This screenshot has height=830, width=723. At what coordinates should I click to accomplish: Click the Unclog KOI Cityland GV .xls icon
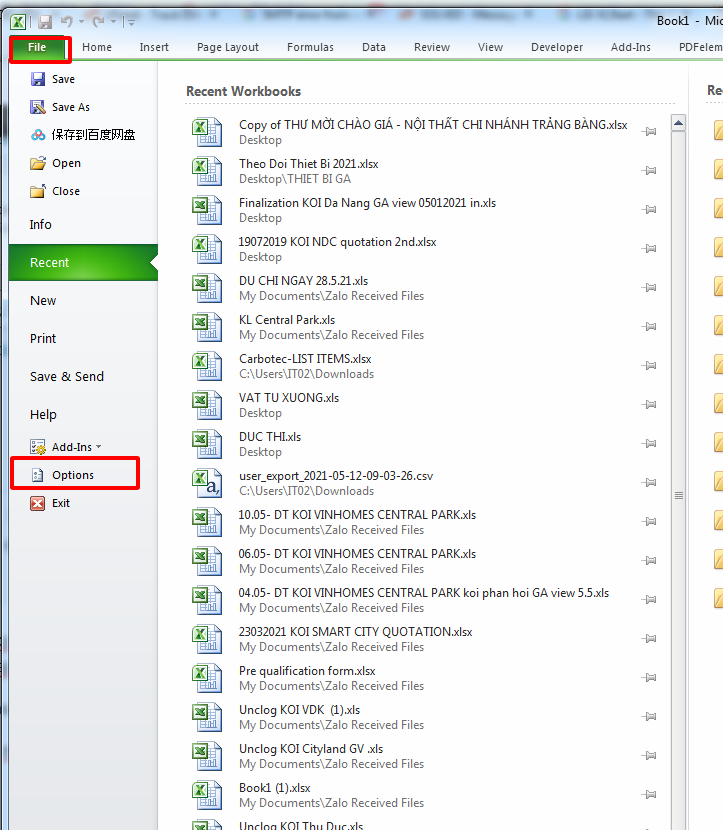coord(207,756)
